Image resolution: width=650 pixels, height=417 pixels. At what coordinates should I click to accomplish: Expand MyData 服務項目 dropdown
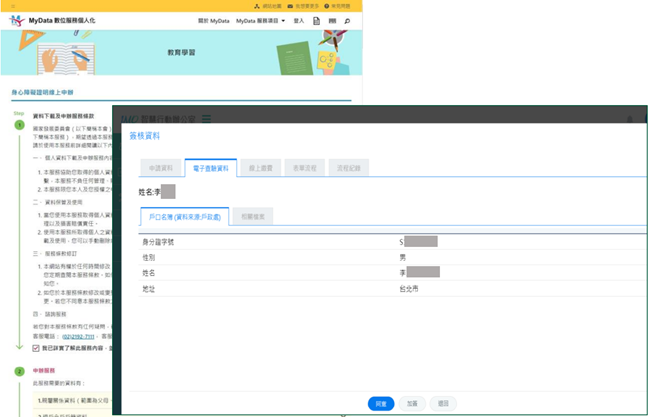[x=260, y=21]
